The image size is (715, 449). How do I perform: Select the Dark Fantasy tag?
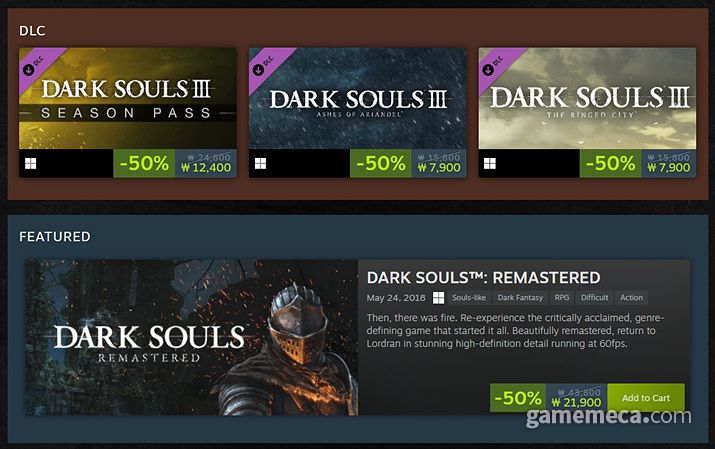(x=520, y=297)
